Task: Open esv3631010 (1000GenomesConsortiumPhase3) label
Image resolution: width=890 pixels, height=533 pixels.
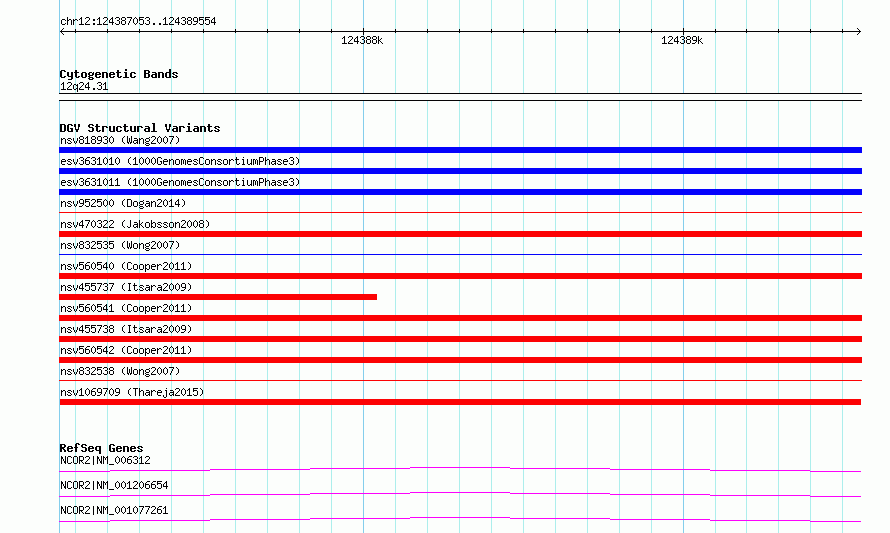Action: 180,161
